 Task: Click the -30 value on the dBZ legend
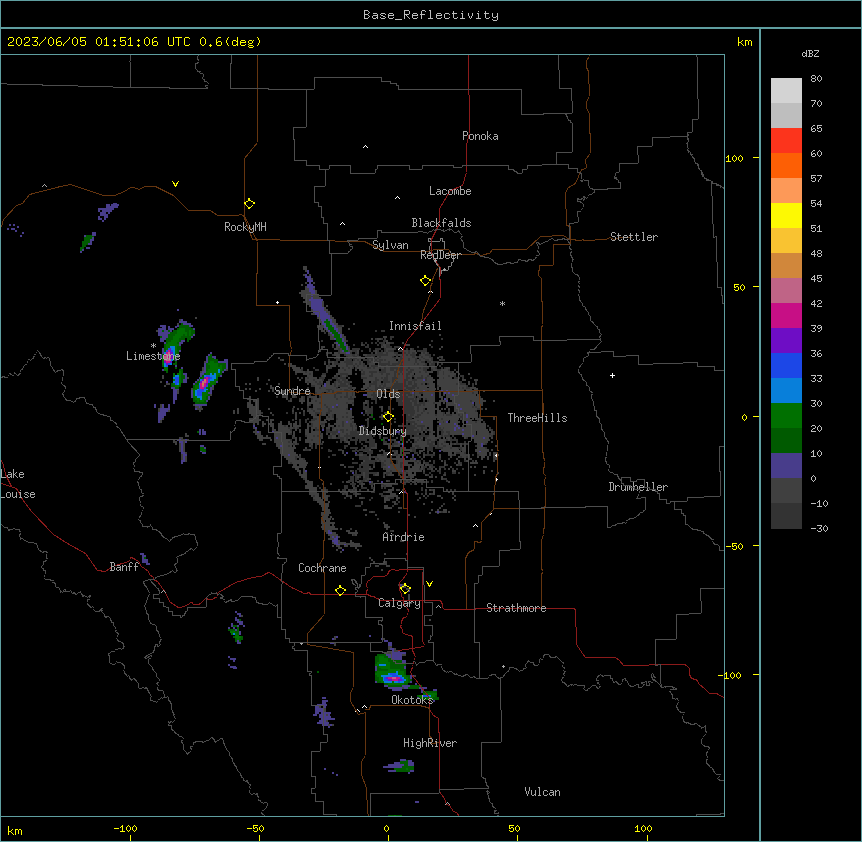tap(819, 529)
